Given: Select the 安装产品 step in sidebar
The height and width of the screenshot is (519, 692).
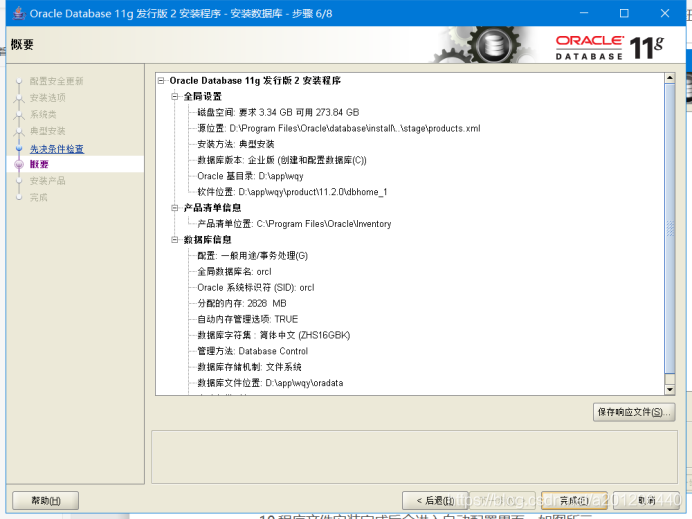Looking at the screenshot, I should 47,181.
